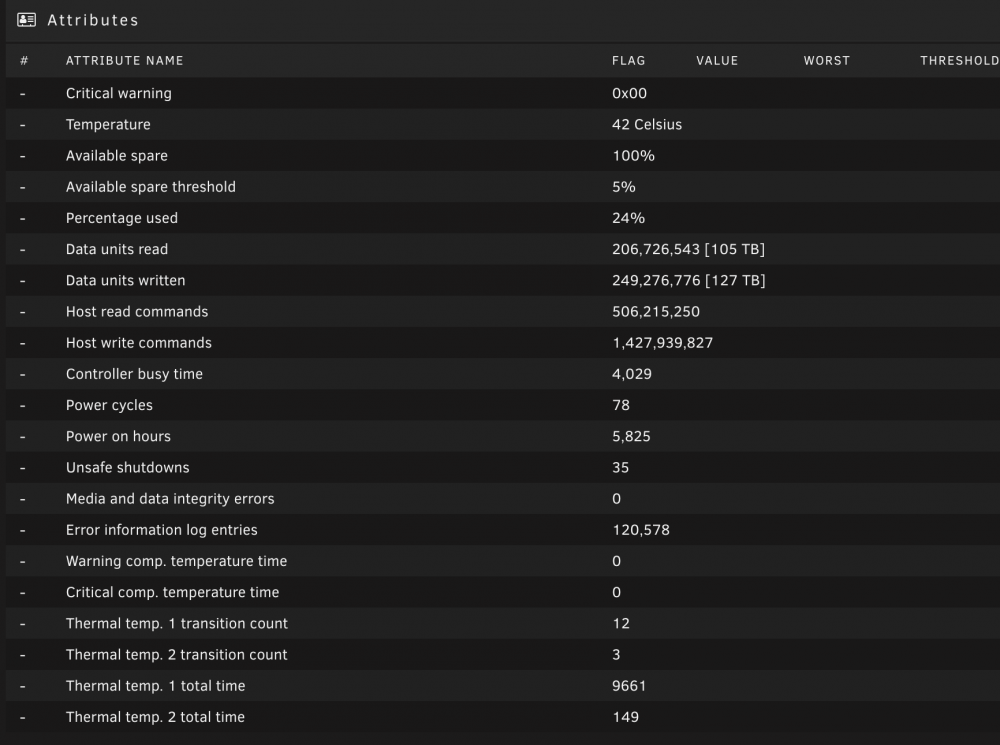
Task: Click the 78 power cycles value
Action: point(621,406)
